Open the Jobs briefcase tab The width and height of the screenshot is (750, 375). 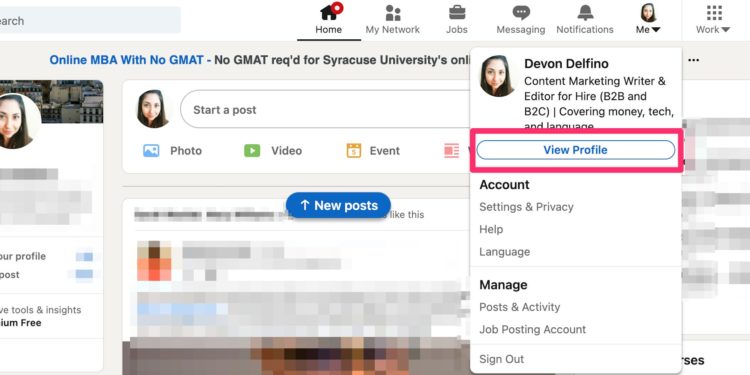pos(457,20)
